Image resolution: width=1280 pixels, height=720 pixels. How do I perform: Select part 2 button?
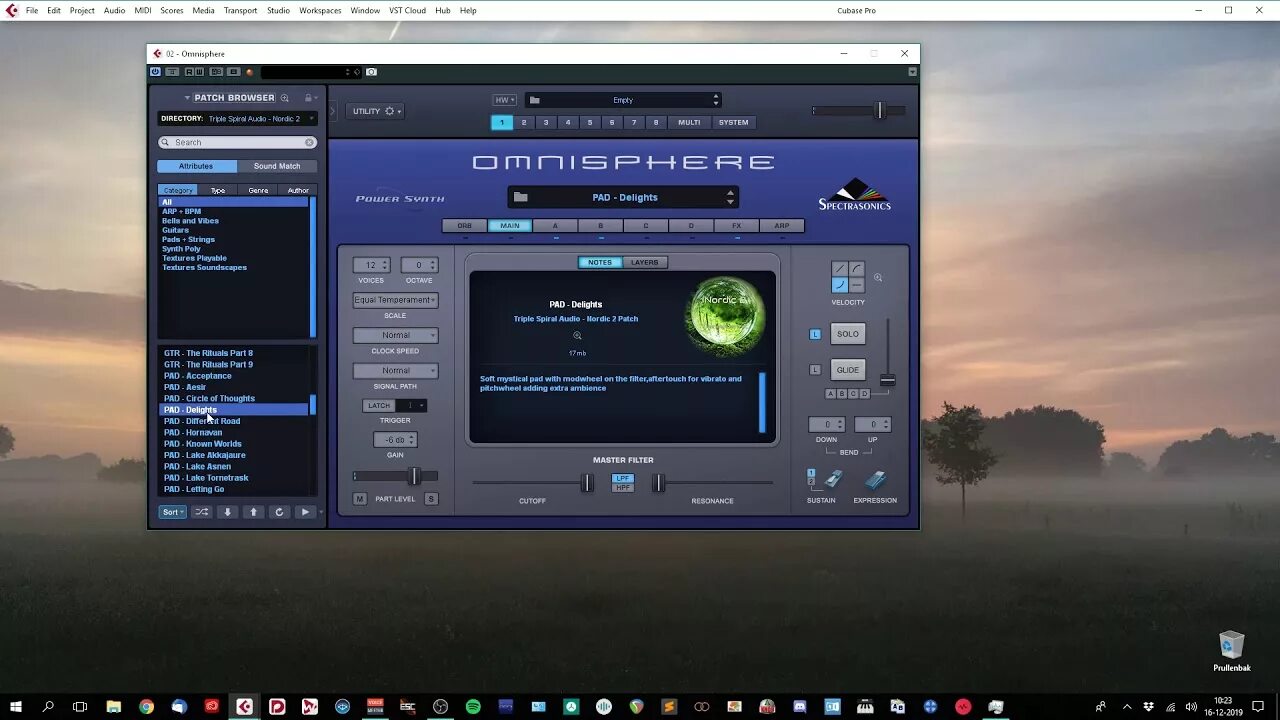pos(523,122)
